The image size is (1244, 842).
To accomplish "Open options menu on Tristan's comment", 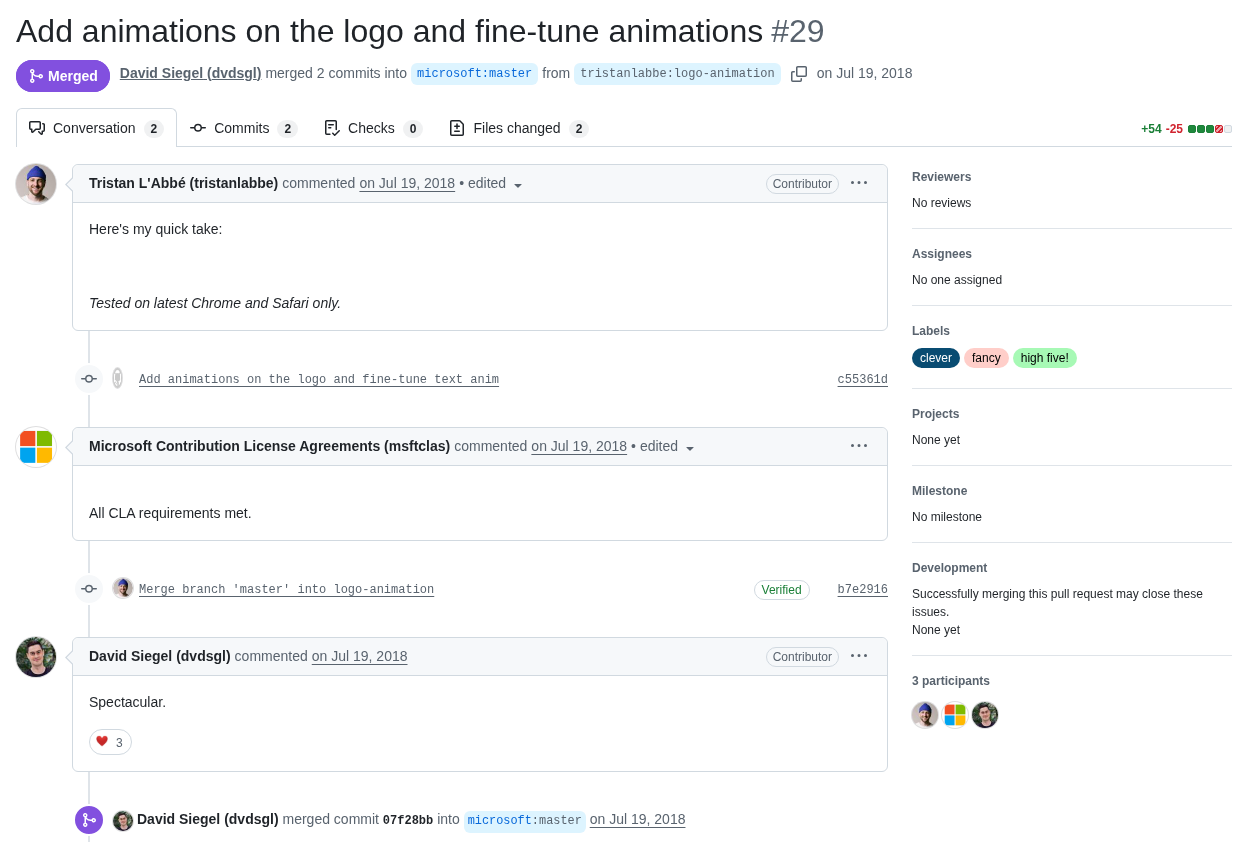I will (859, 183).
